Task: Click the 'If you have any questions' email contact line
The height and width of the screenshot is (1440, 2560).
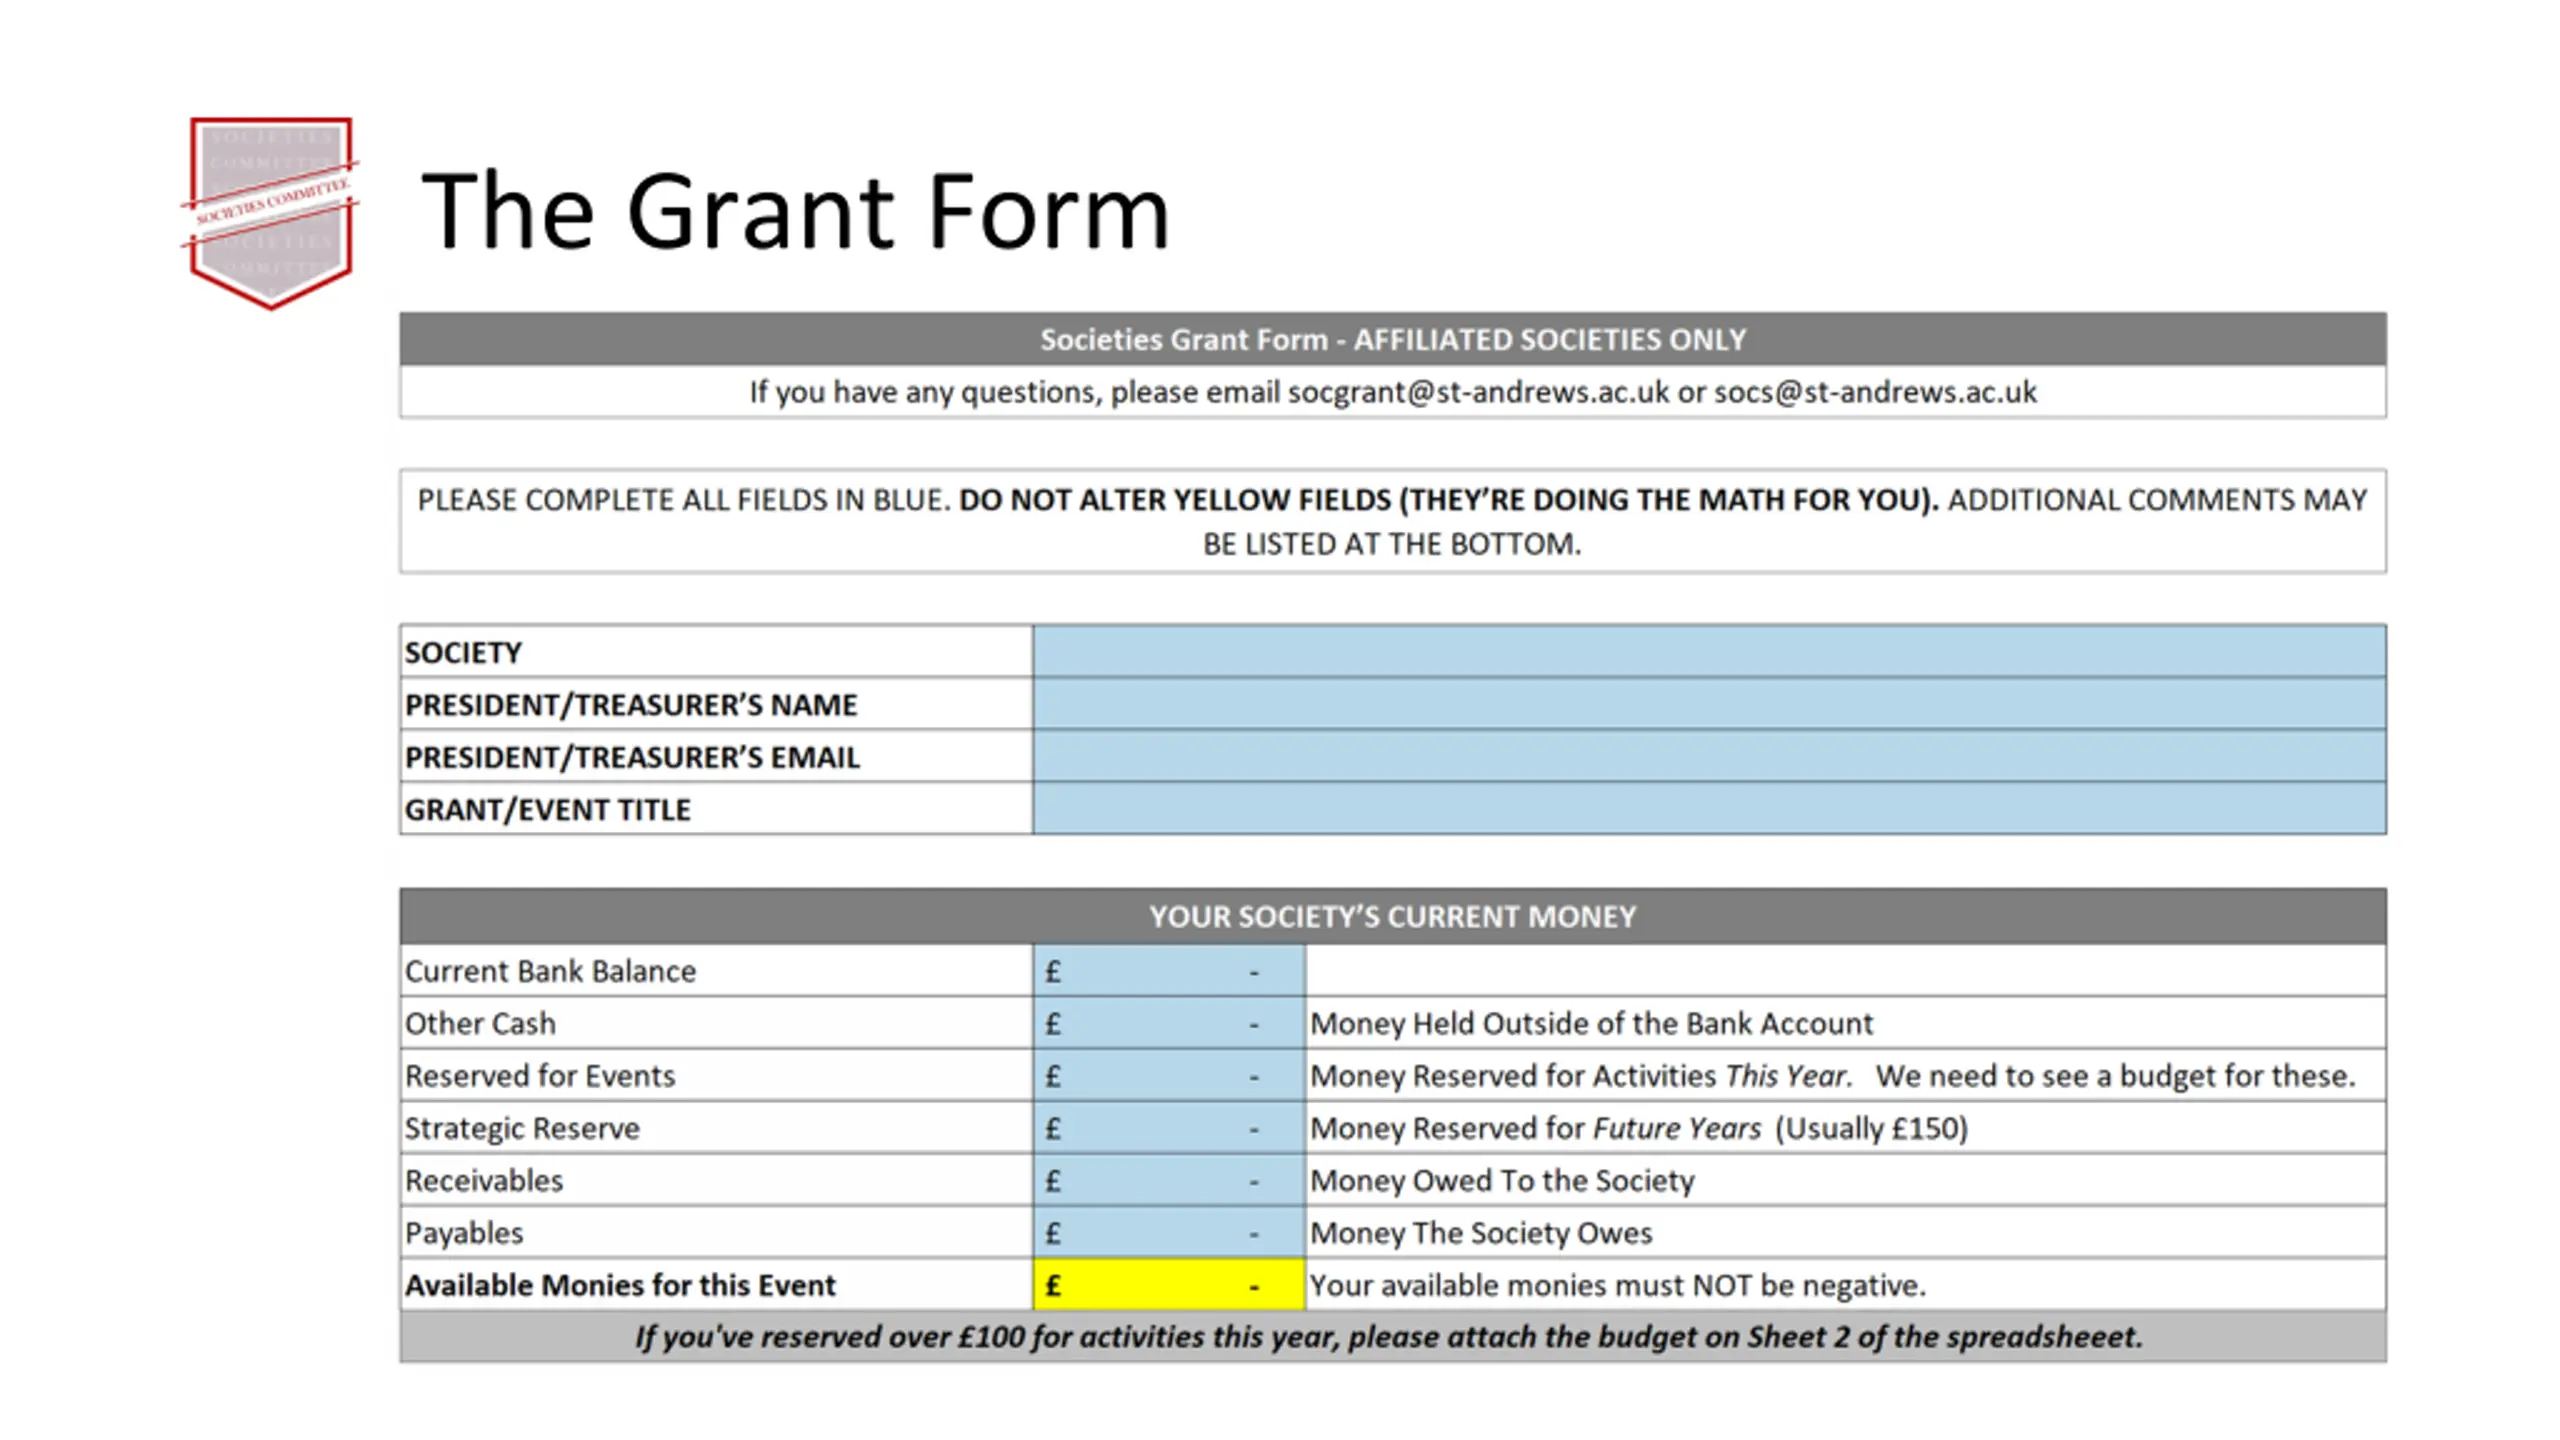Action: pos(1393,391)
